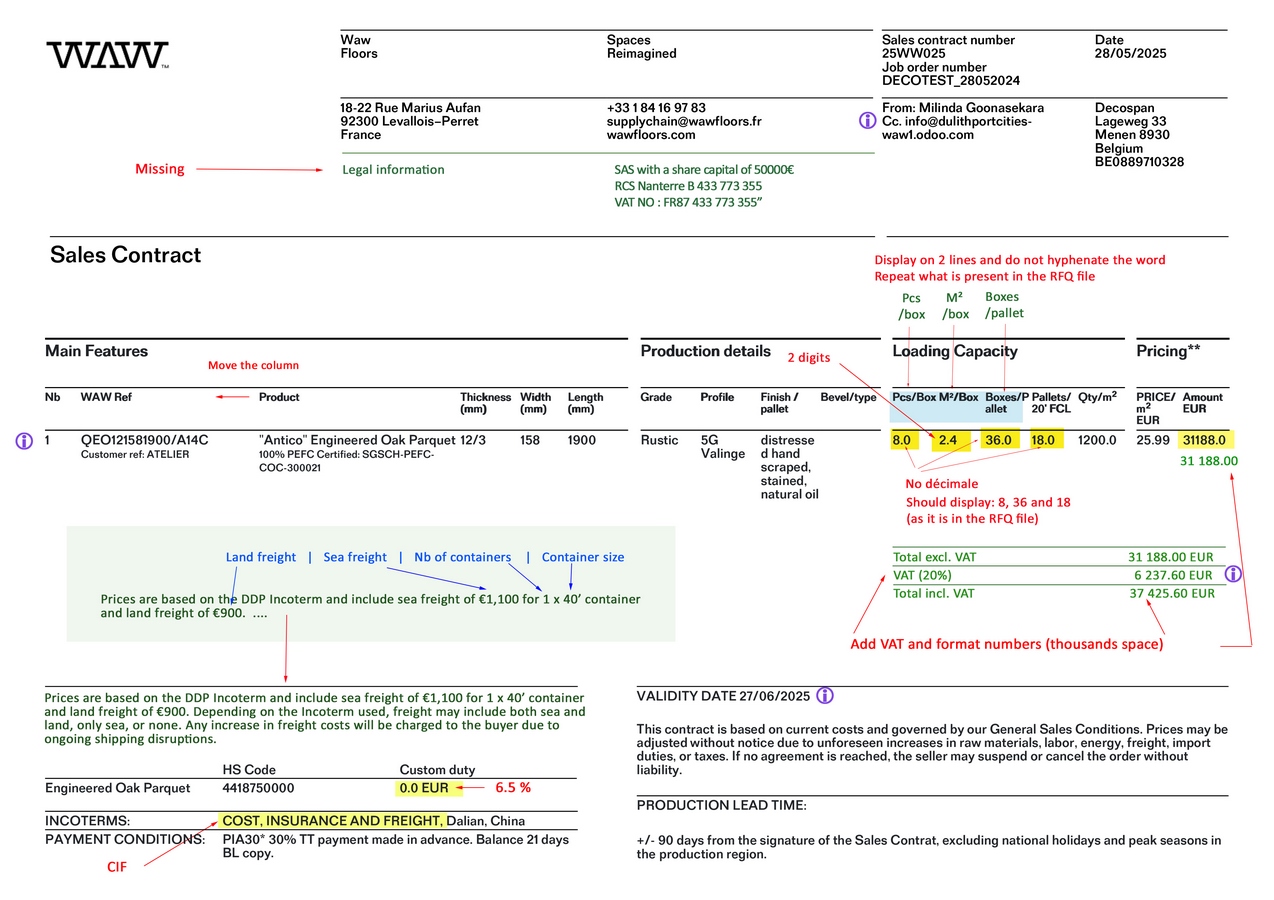Click the highlighted M²/Box value 2.4
Screen dimensions: 1274x900
pyautogui.click(x=948, y=440)
